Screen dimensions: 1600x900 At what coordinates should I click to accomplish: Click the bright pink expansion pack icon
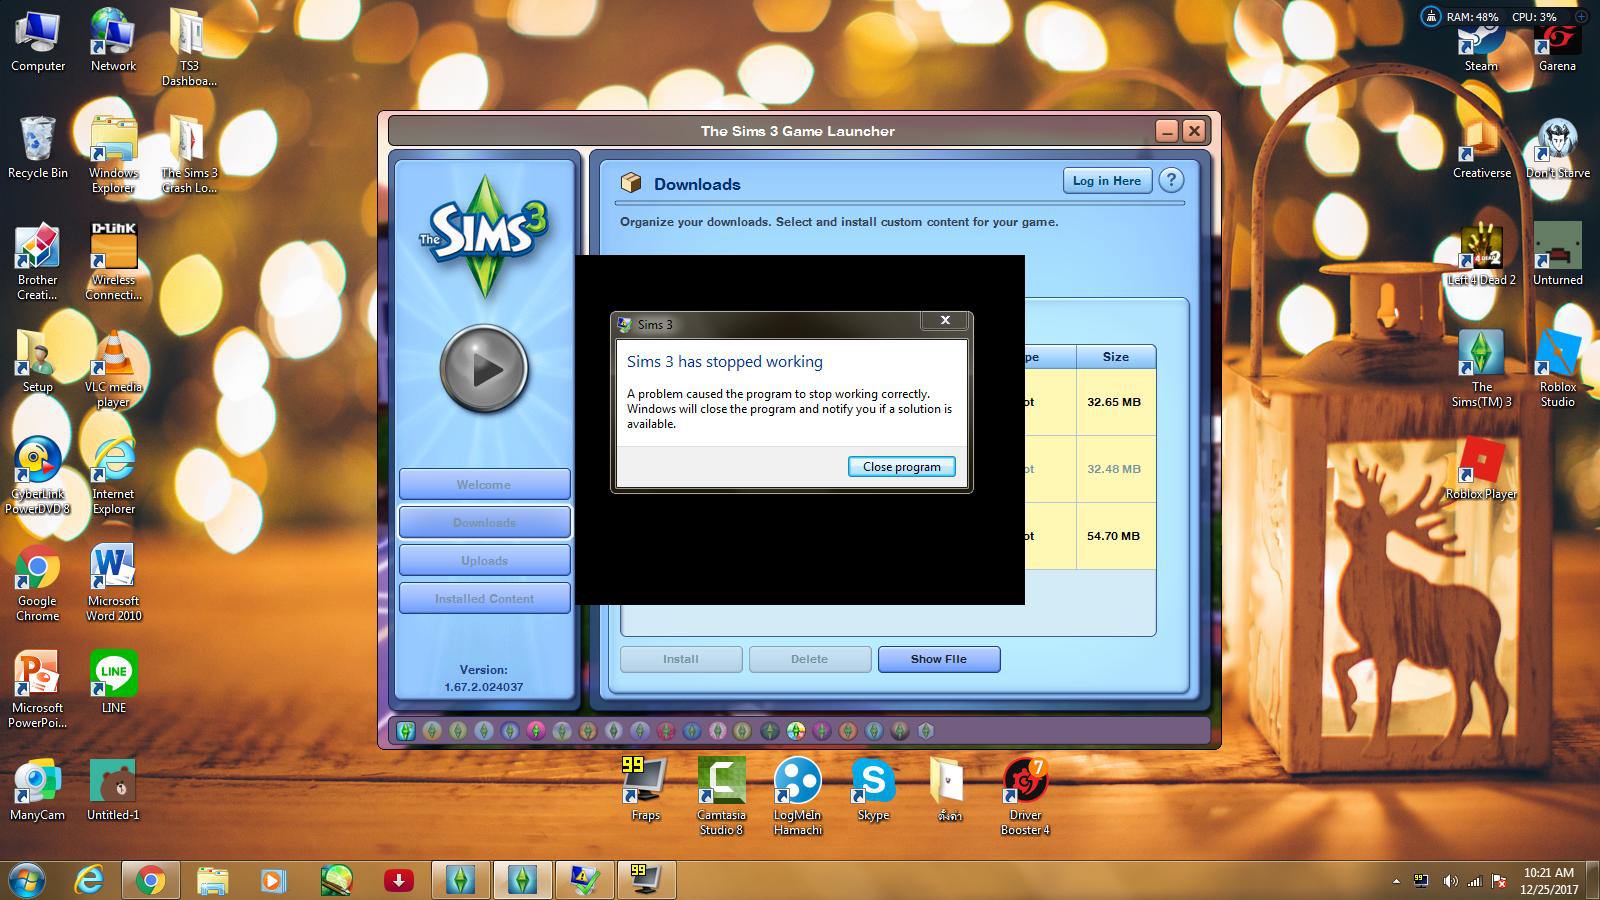536,731
